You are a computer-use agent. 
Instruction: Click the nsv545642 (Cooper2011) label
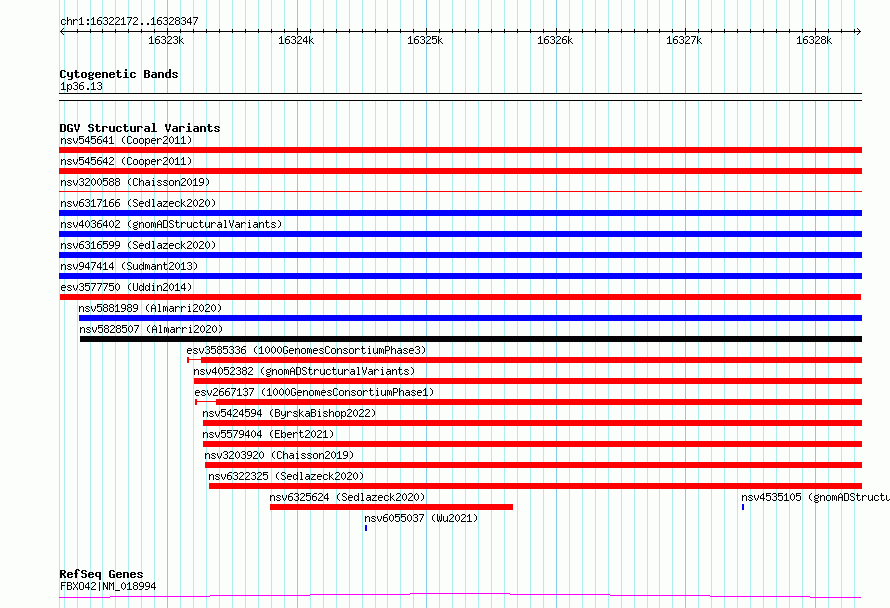[x=126, y=161]
